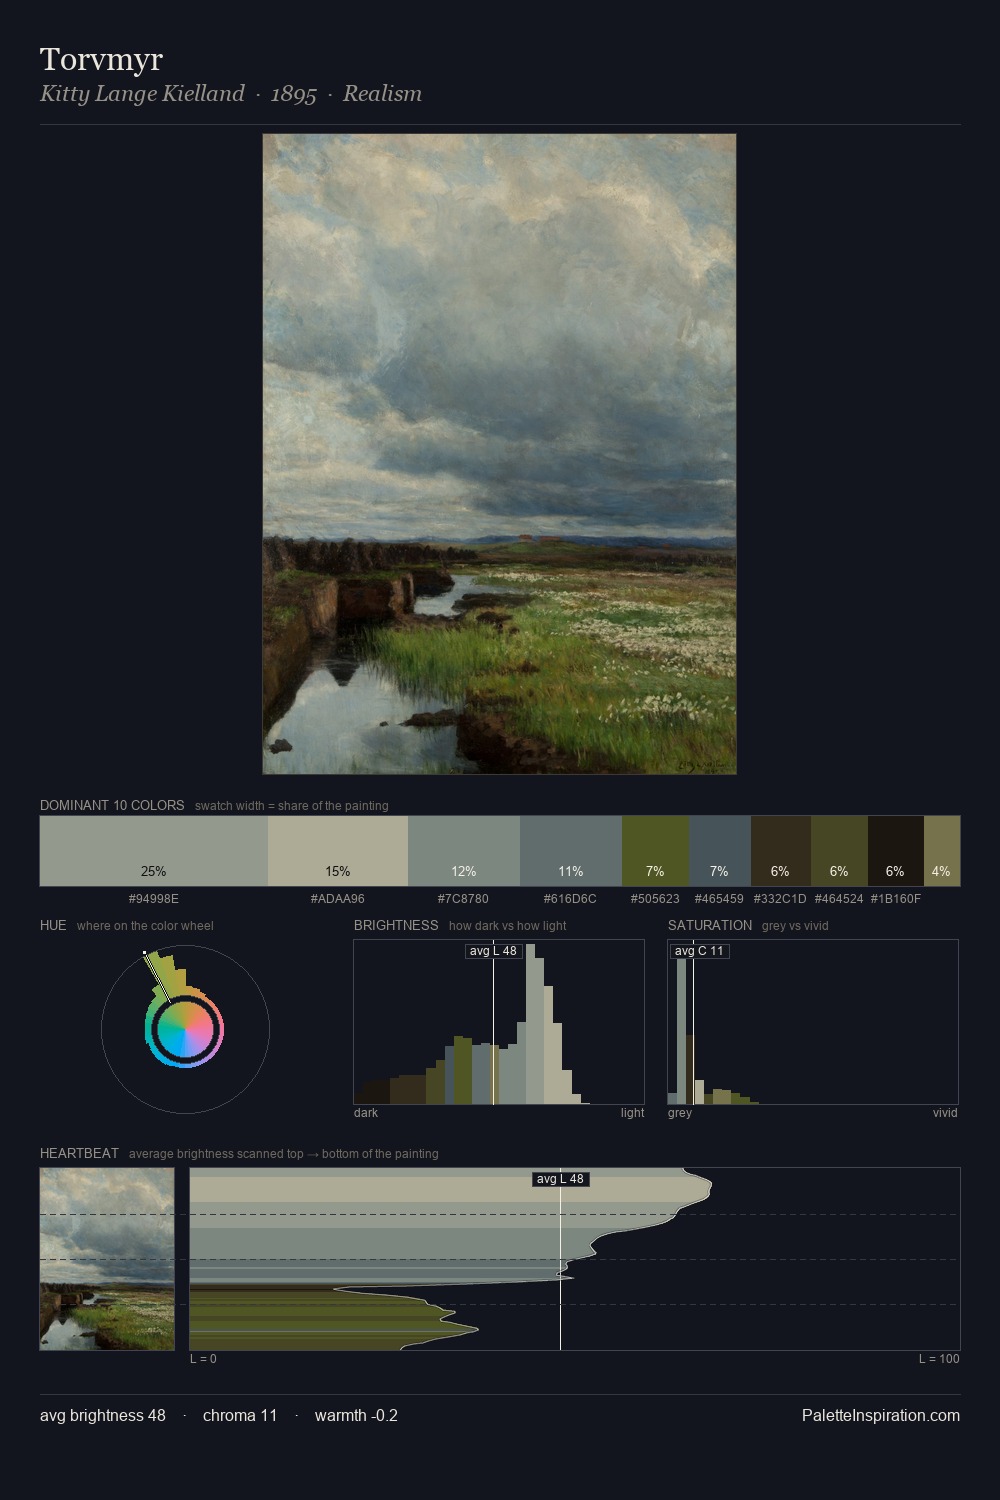Click the 'Realism' style label
Viewport: 1000px width, 1500px height.
coord(382,94)
